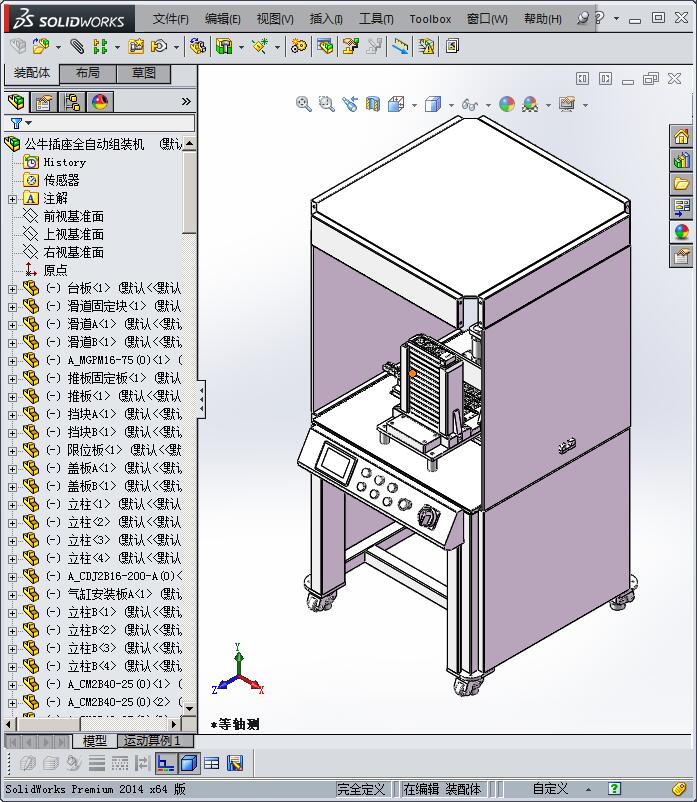Open the PropertyManager tab icon
The width and height of the screenshot is (697, 802).
pyautogui.click(x=43, y=102)
